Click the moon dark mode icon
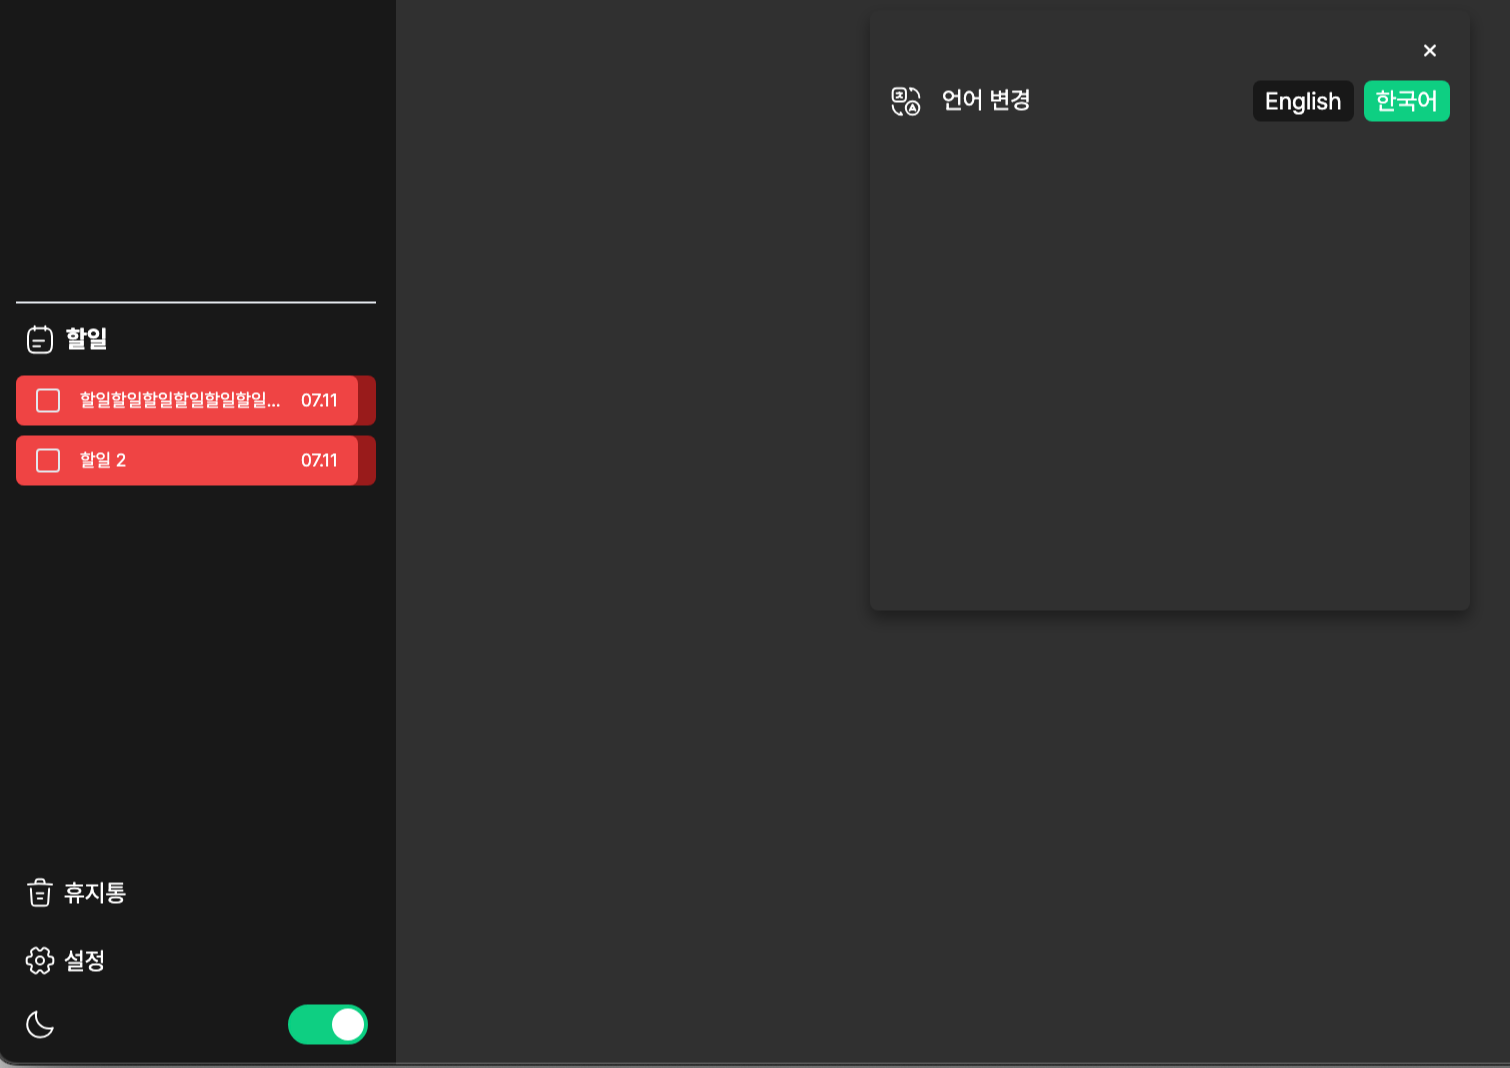The image size is (1510, 1068). 40,1024
